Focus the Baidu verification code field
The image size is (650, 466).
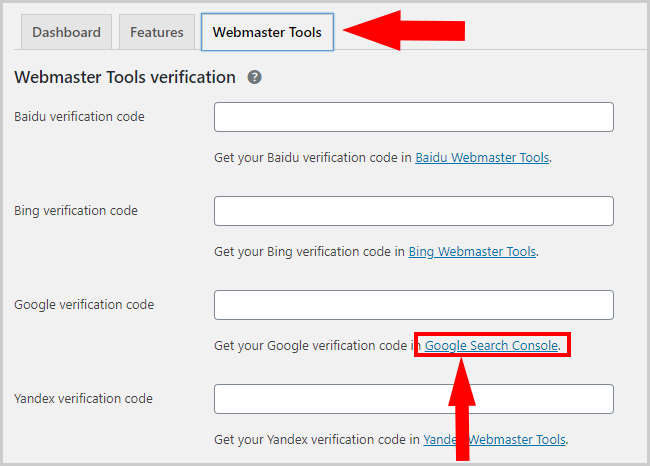point(413,117)
